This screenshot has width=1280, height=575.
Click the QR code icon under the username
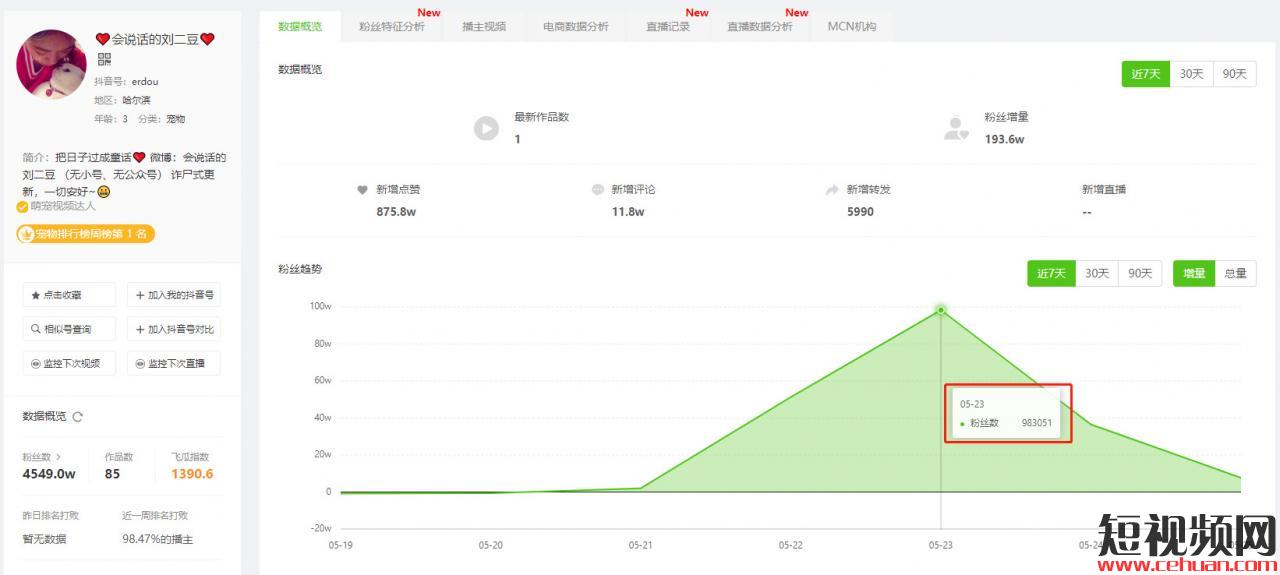[104, 59]
